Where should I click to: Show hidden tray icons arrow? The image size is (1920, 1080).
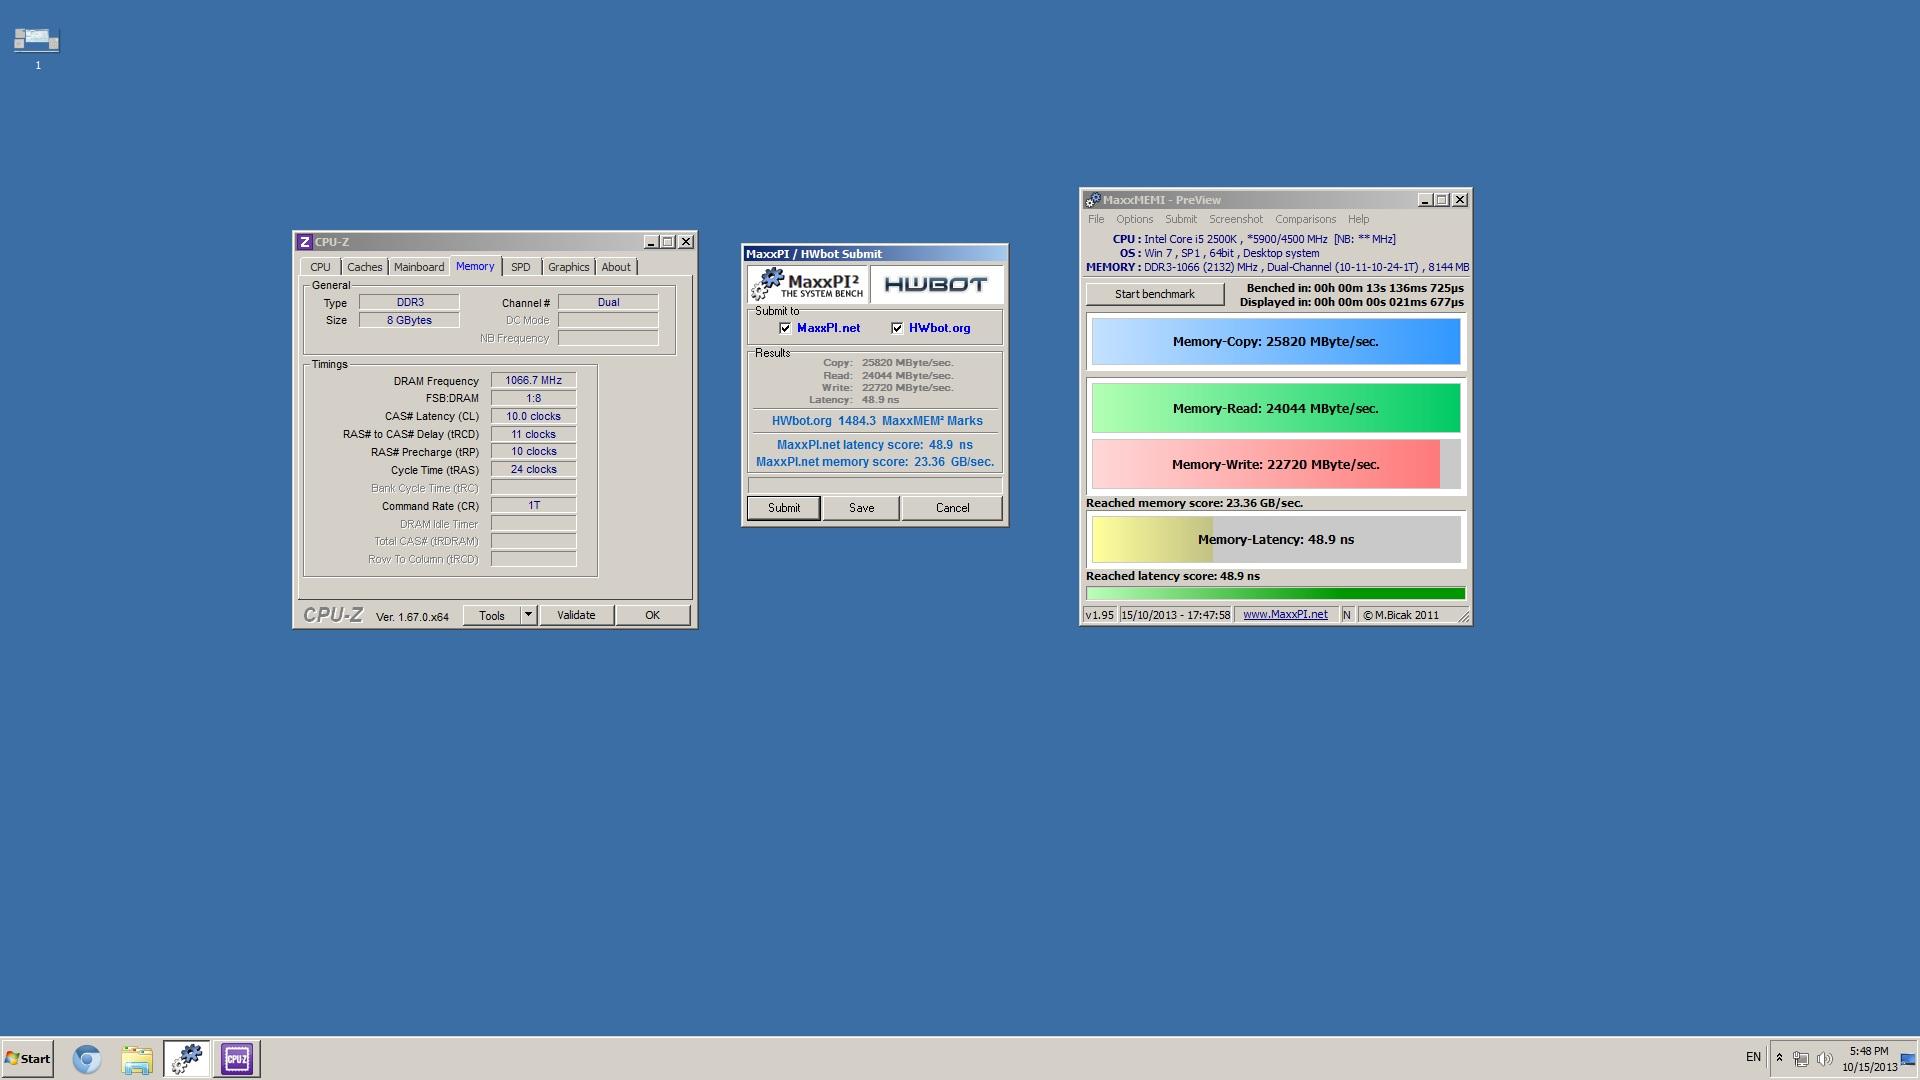pyautogui.click(x=1779, y=1058)
